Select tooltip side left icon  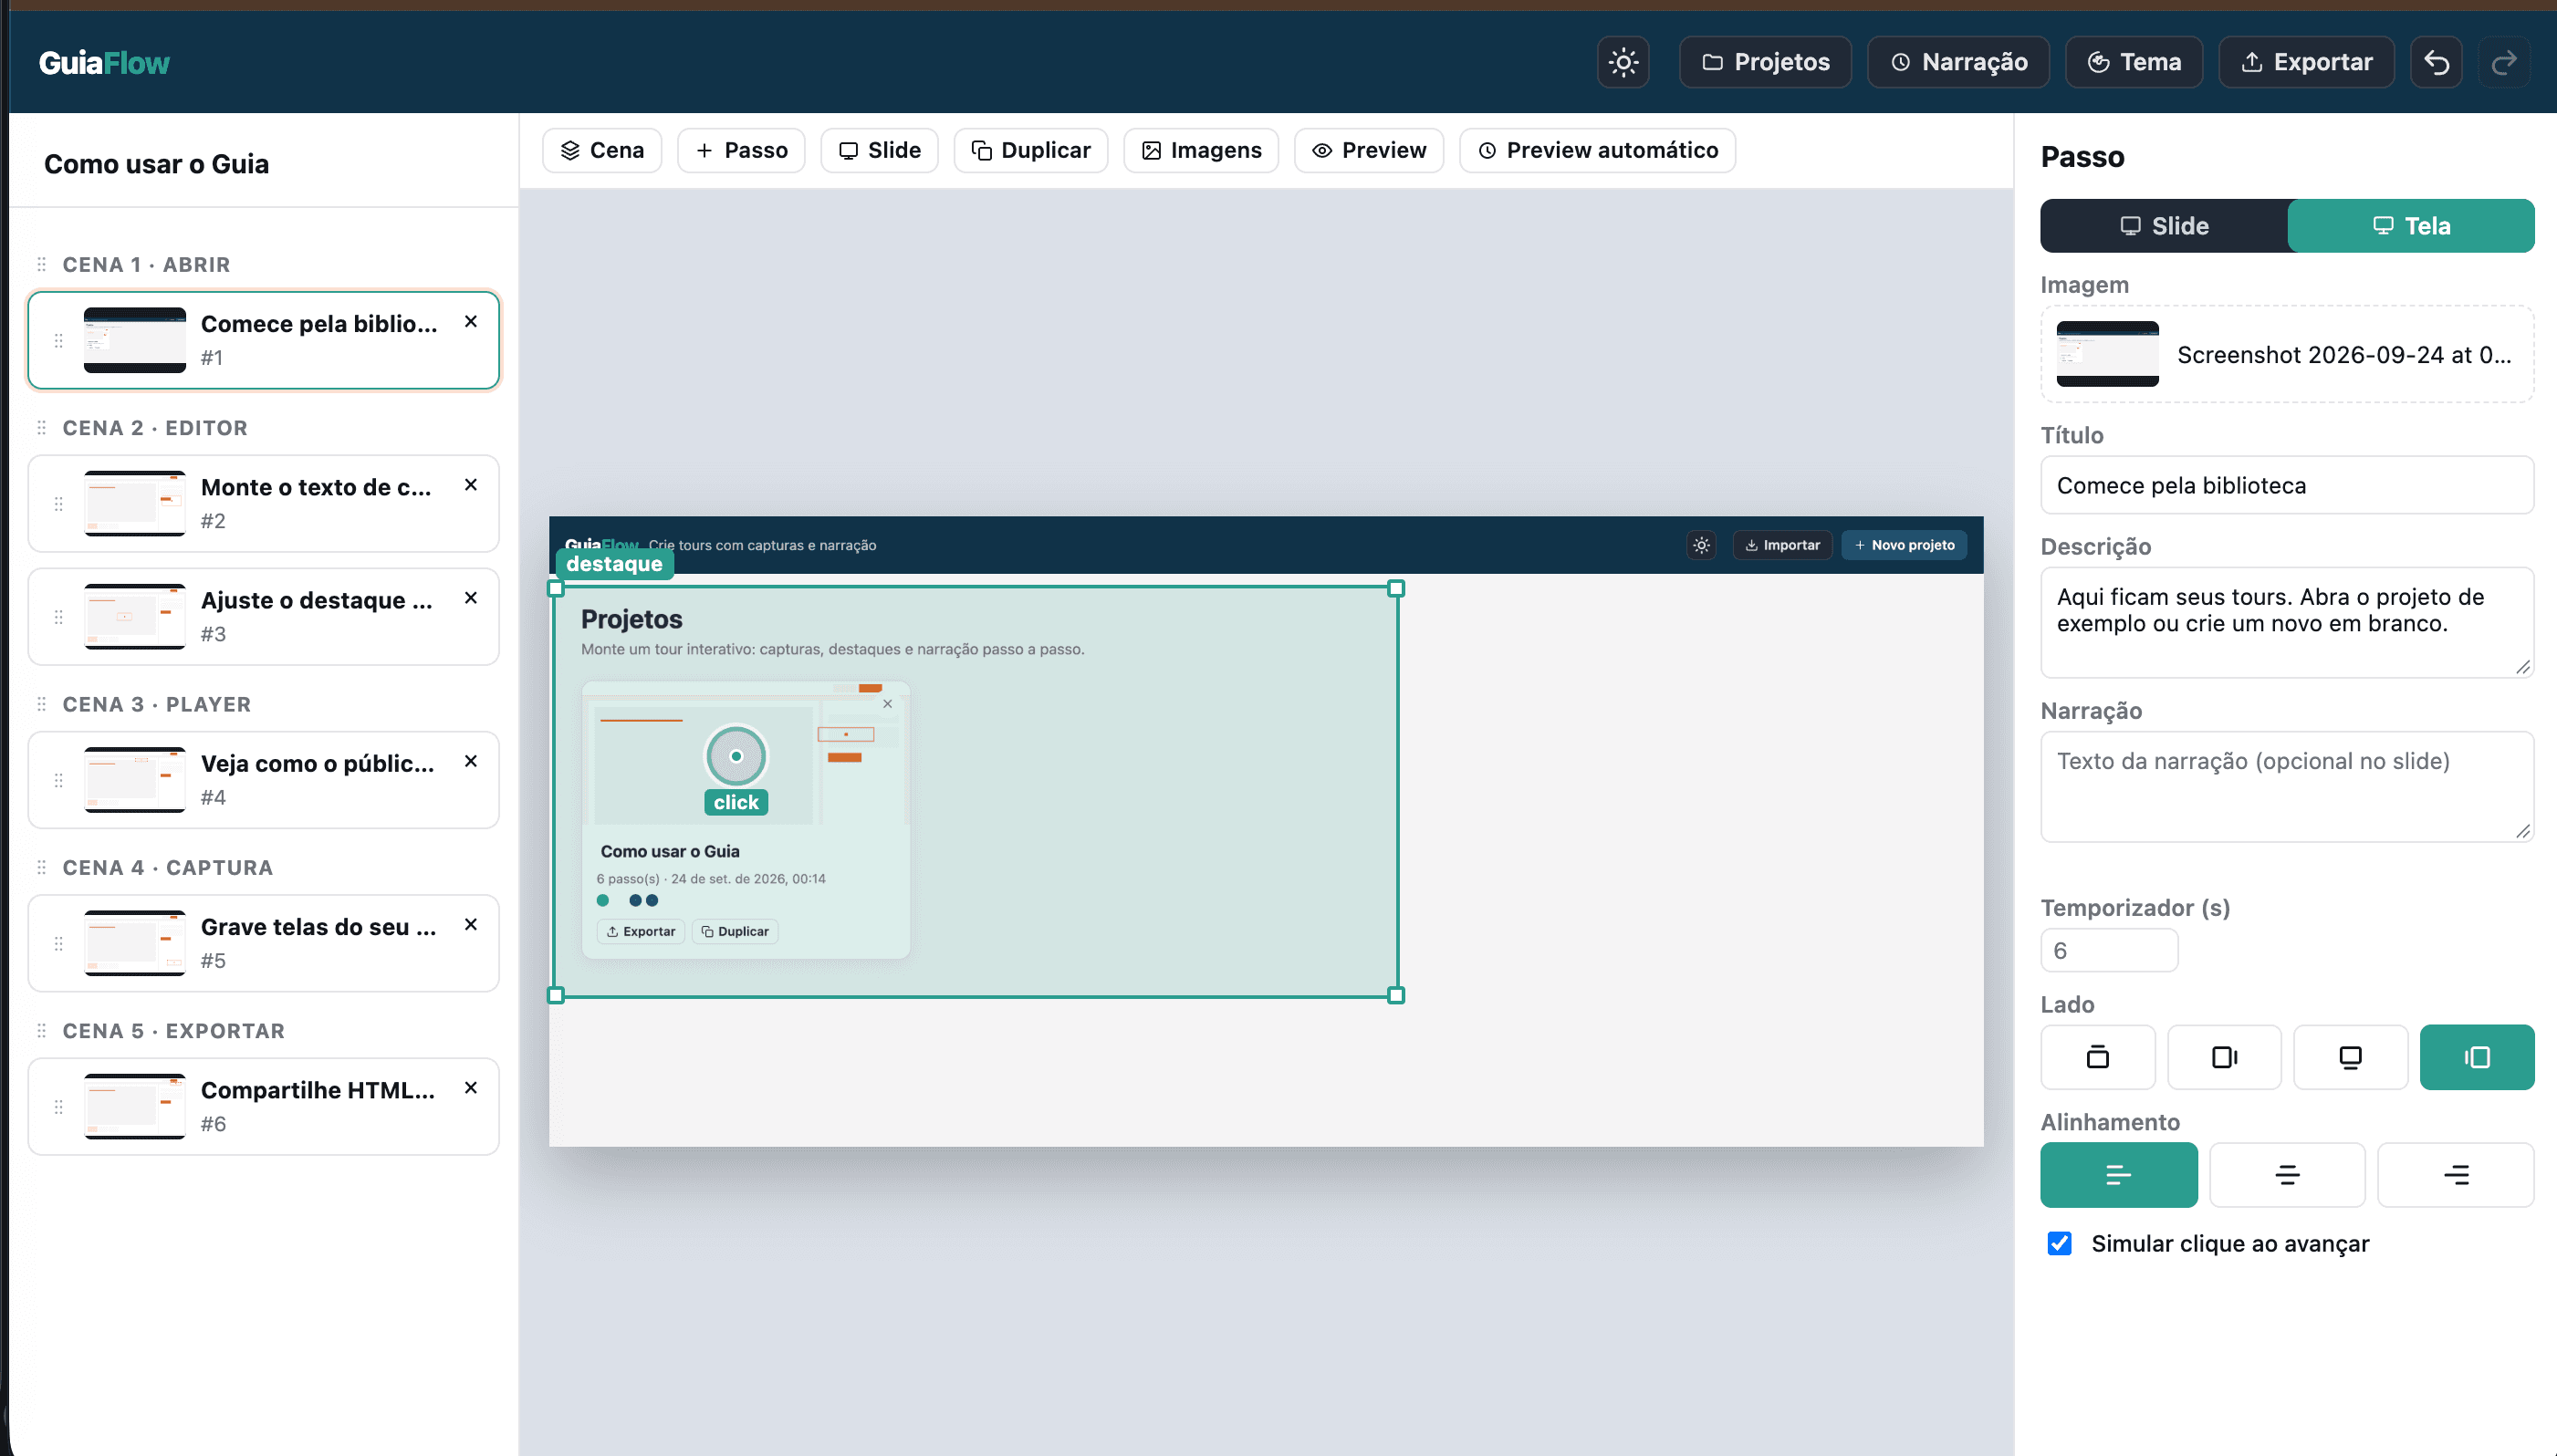[2476, 1057]
